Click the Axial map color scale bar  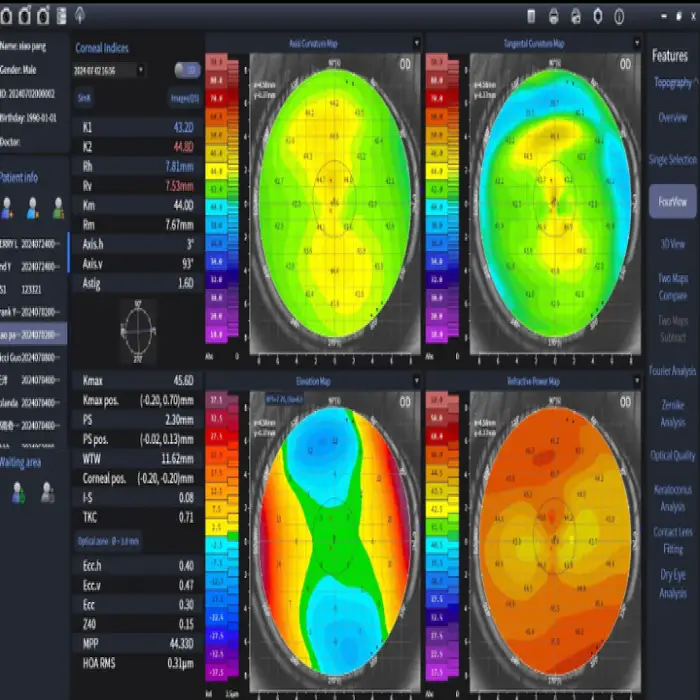[216, 200]
